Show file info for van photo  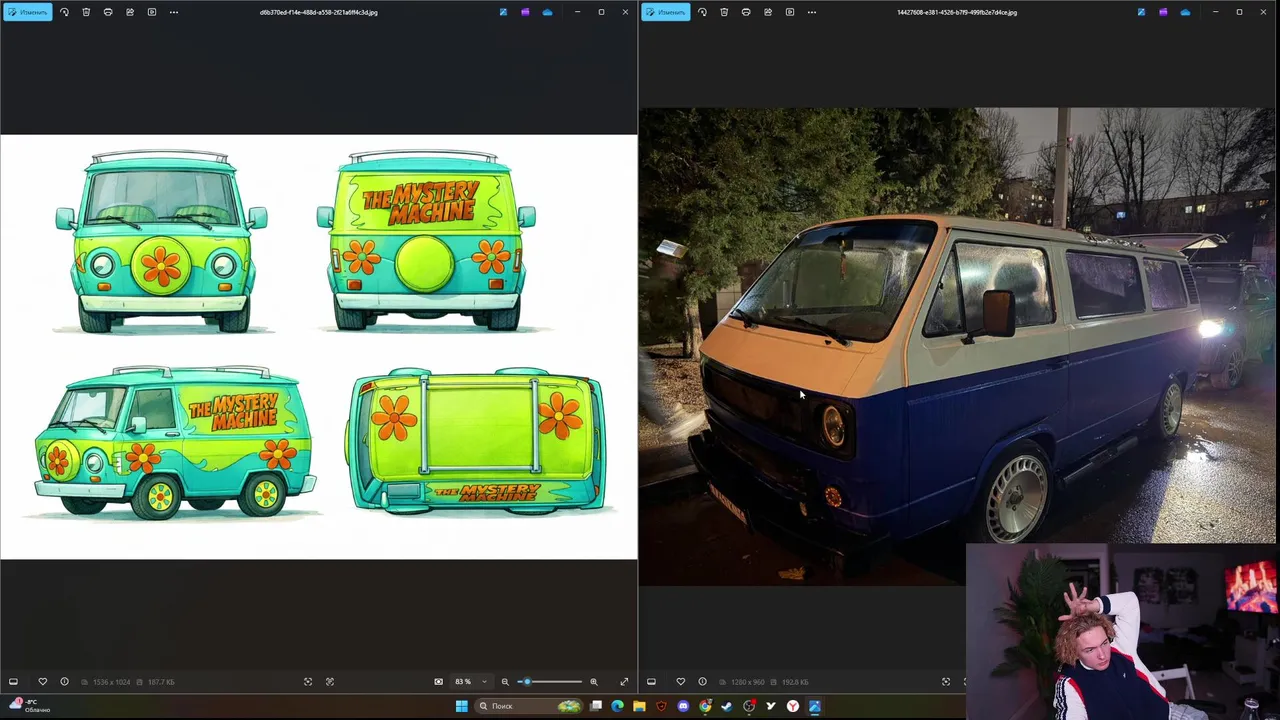click(702, 682)
